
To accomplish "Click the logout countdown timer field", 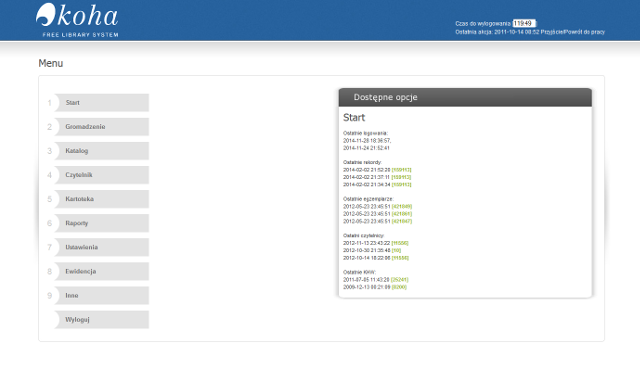I will click(x=524, y=23).
